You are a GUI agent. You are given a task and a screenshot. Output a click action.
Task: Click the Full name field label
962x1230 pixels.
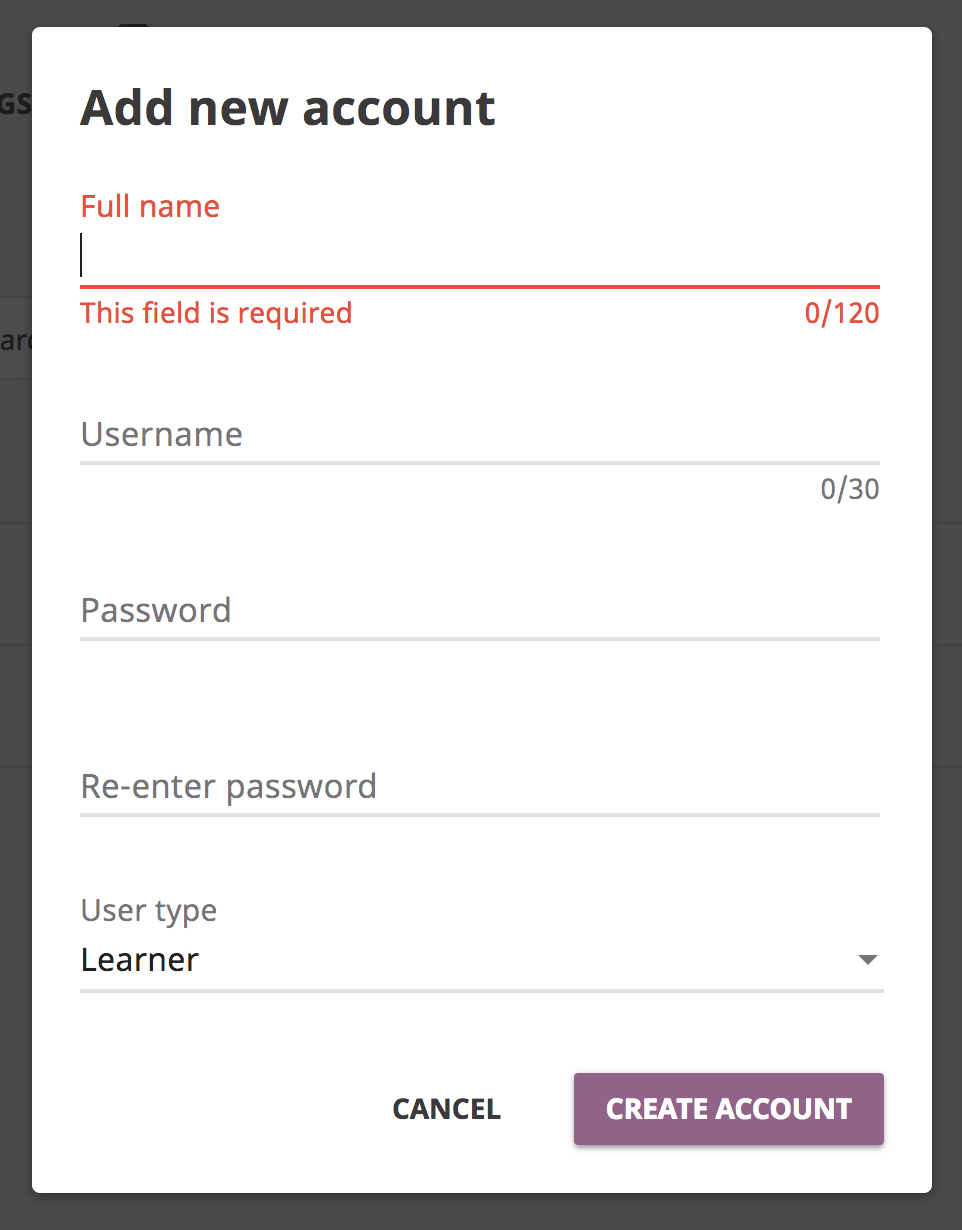pos(150,206)
